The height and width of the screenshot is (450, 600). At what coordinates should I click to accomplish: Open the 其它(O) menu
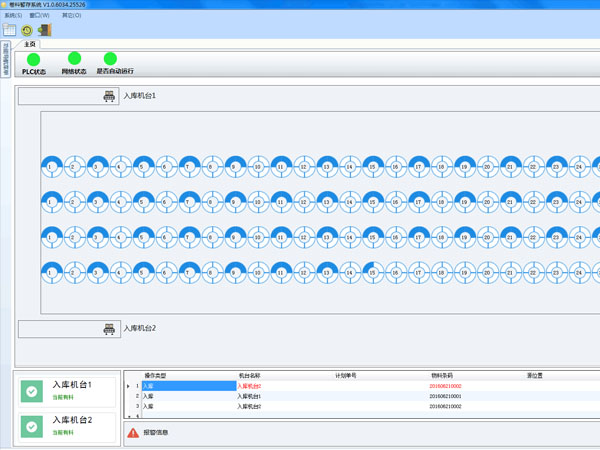[72, 15]
